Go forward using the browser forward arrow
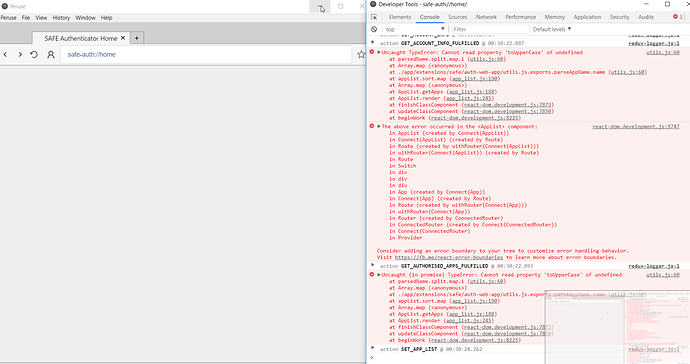The height and width of the screenshot is (364, 690). pos(20,55)
